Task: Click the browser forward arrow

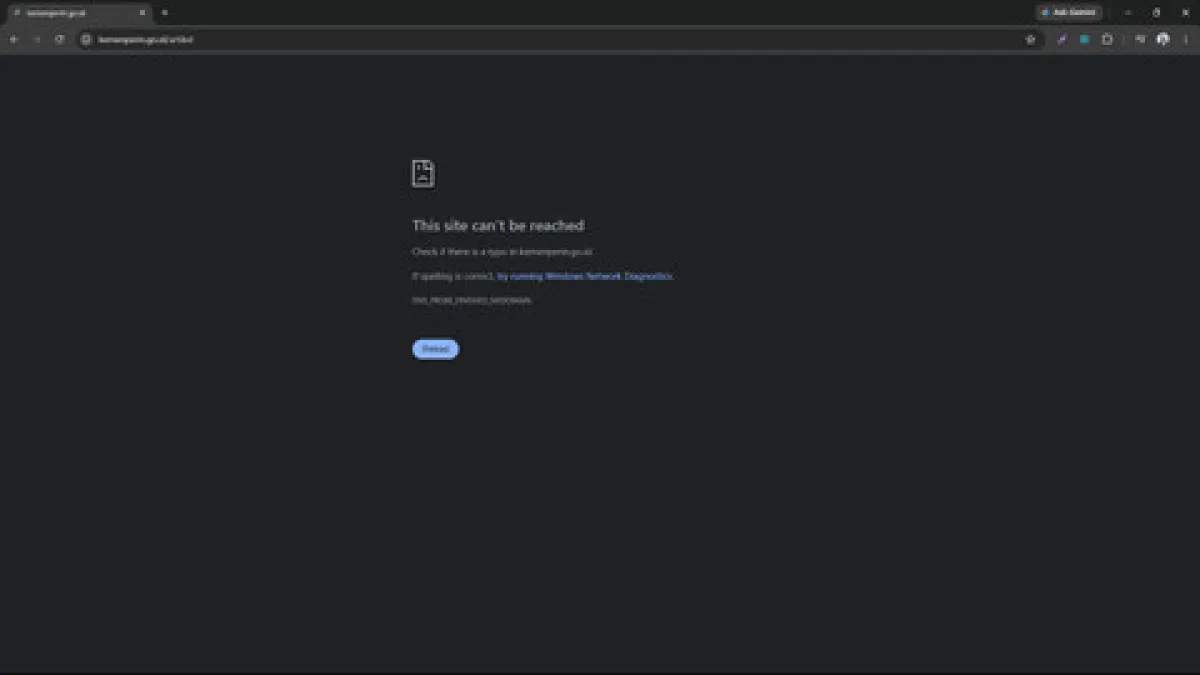Action: point(37,39)
